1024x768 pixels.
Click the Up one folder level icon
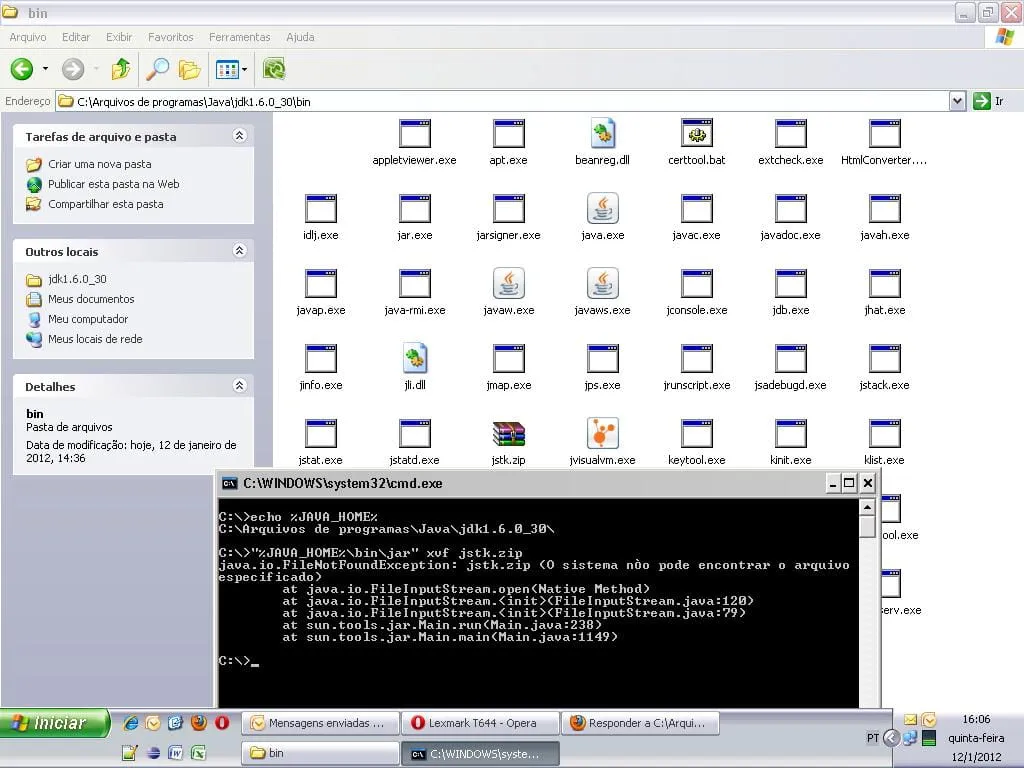pos(121,69)
